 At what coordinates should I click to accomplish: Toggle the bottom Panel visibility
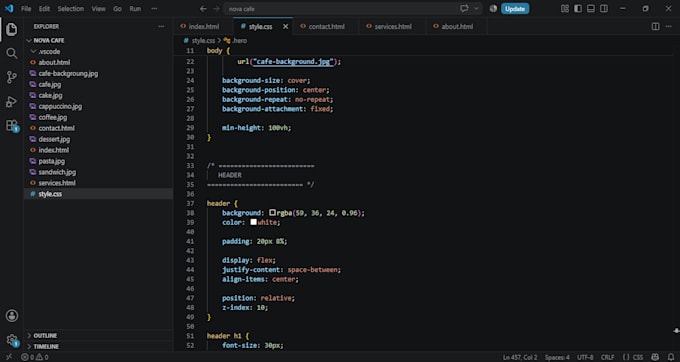pyautogui.click(x=591, y=9)
